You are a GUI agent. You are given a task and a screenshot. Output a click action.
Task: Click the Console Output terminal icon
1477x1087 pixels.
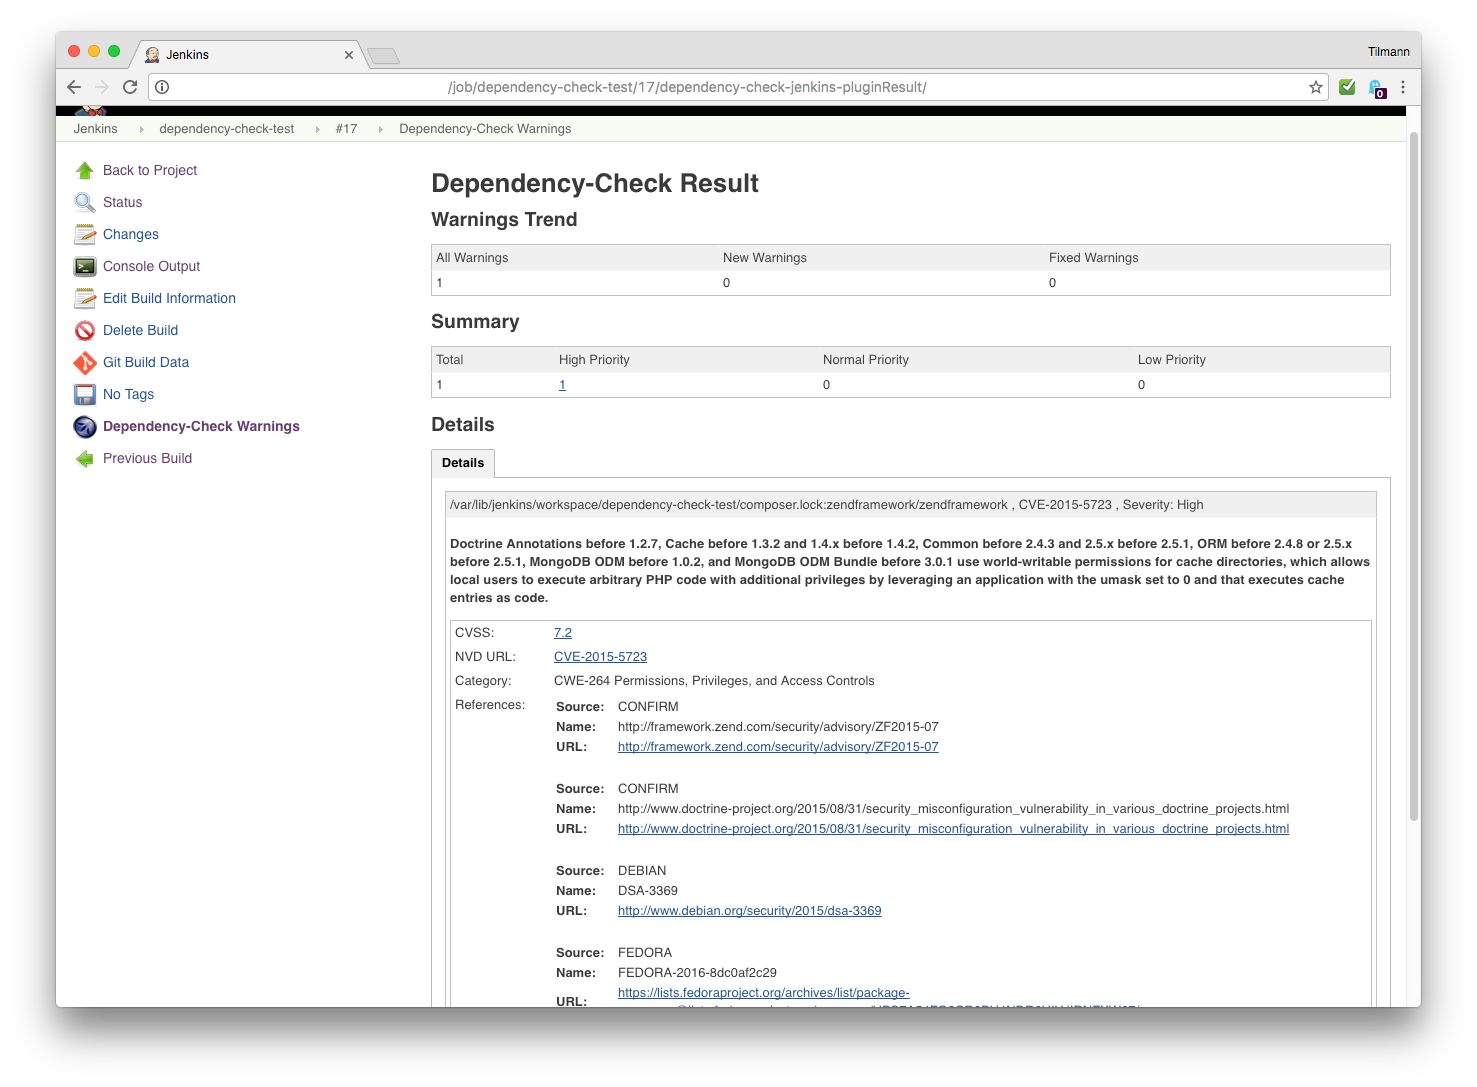[x=85, y=266]
